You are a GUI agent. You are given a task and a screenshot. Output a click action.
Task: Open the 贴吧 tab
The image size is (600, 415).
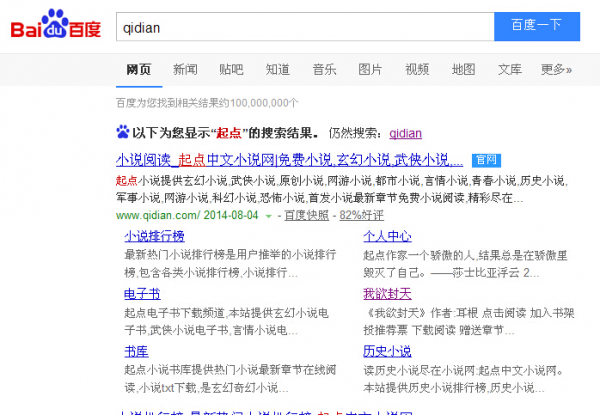tap(231, 70)
